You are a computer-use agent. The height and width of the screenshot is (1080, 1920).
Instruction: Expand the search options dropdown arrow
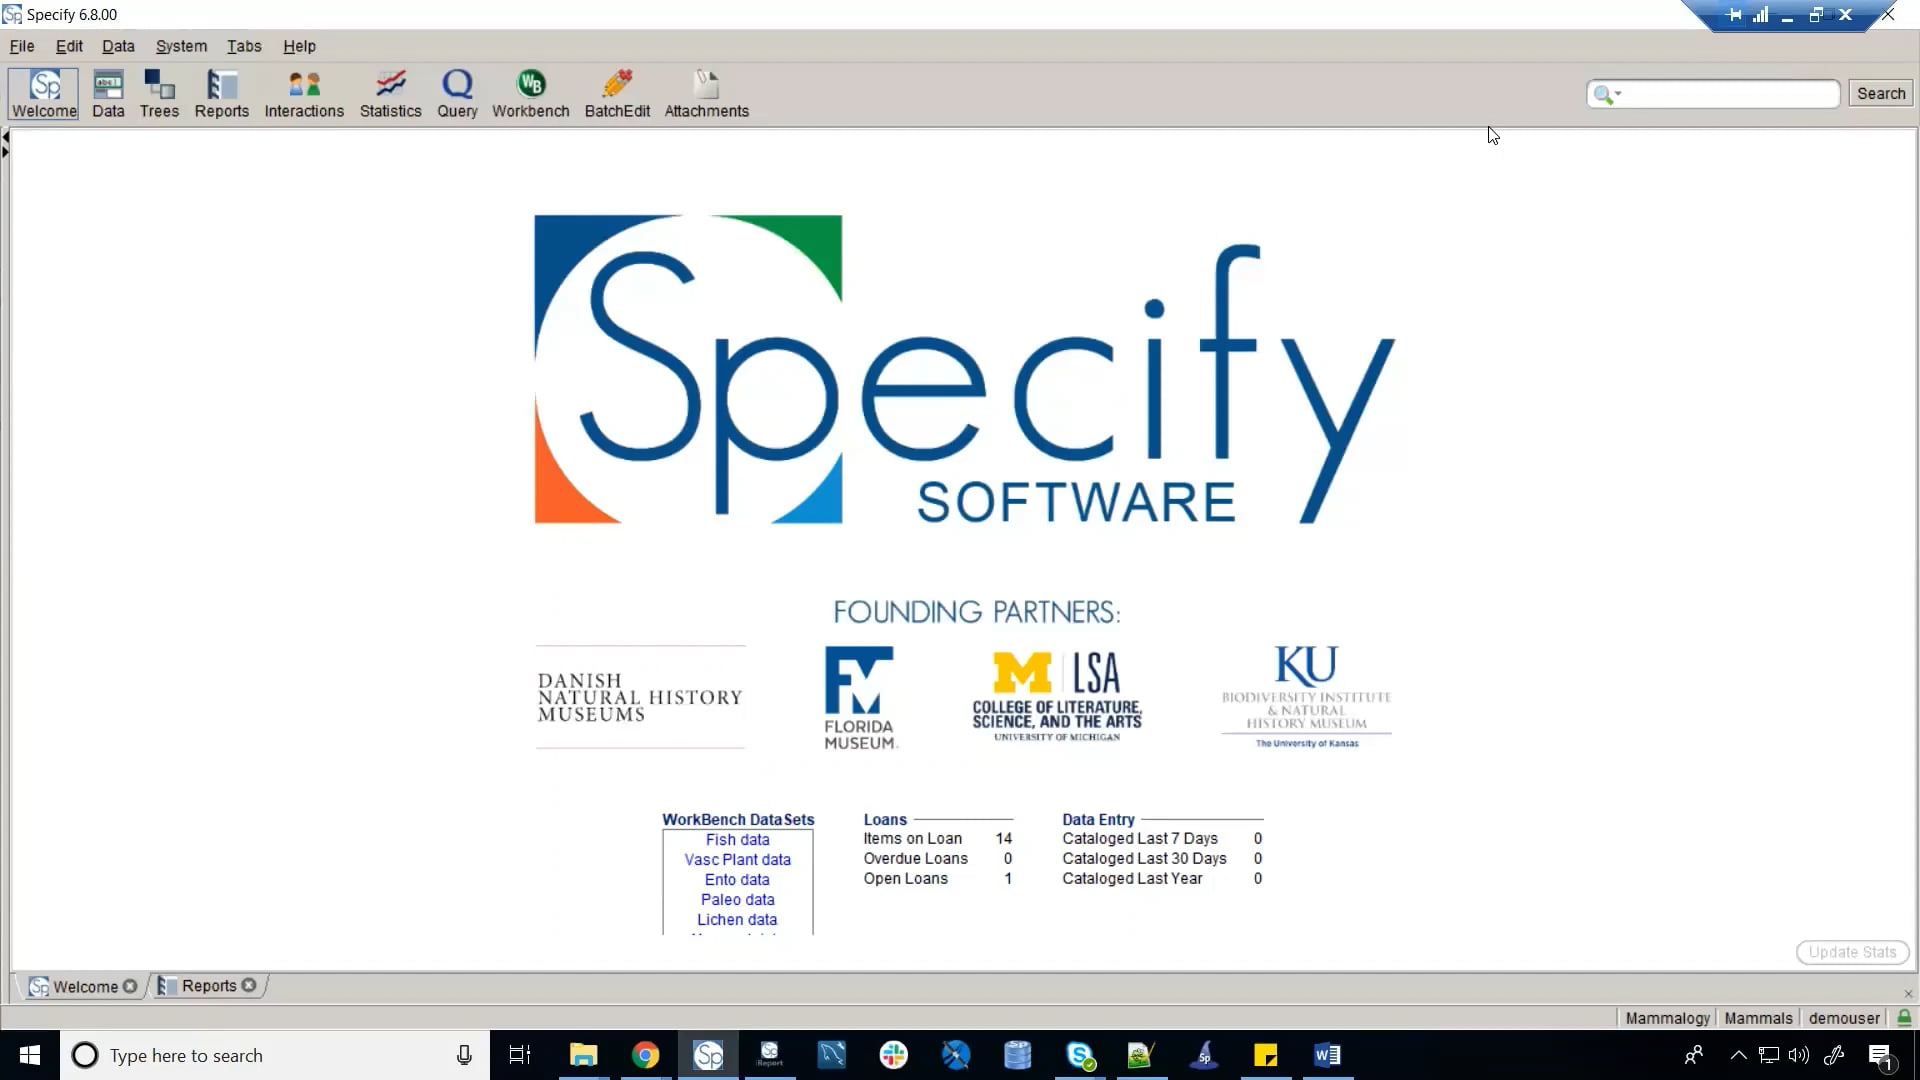pyautogui.click(x=1618, y=94)
